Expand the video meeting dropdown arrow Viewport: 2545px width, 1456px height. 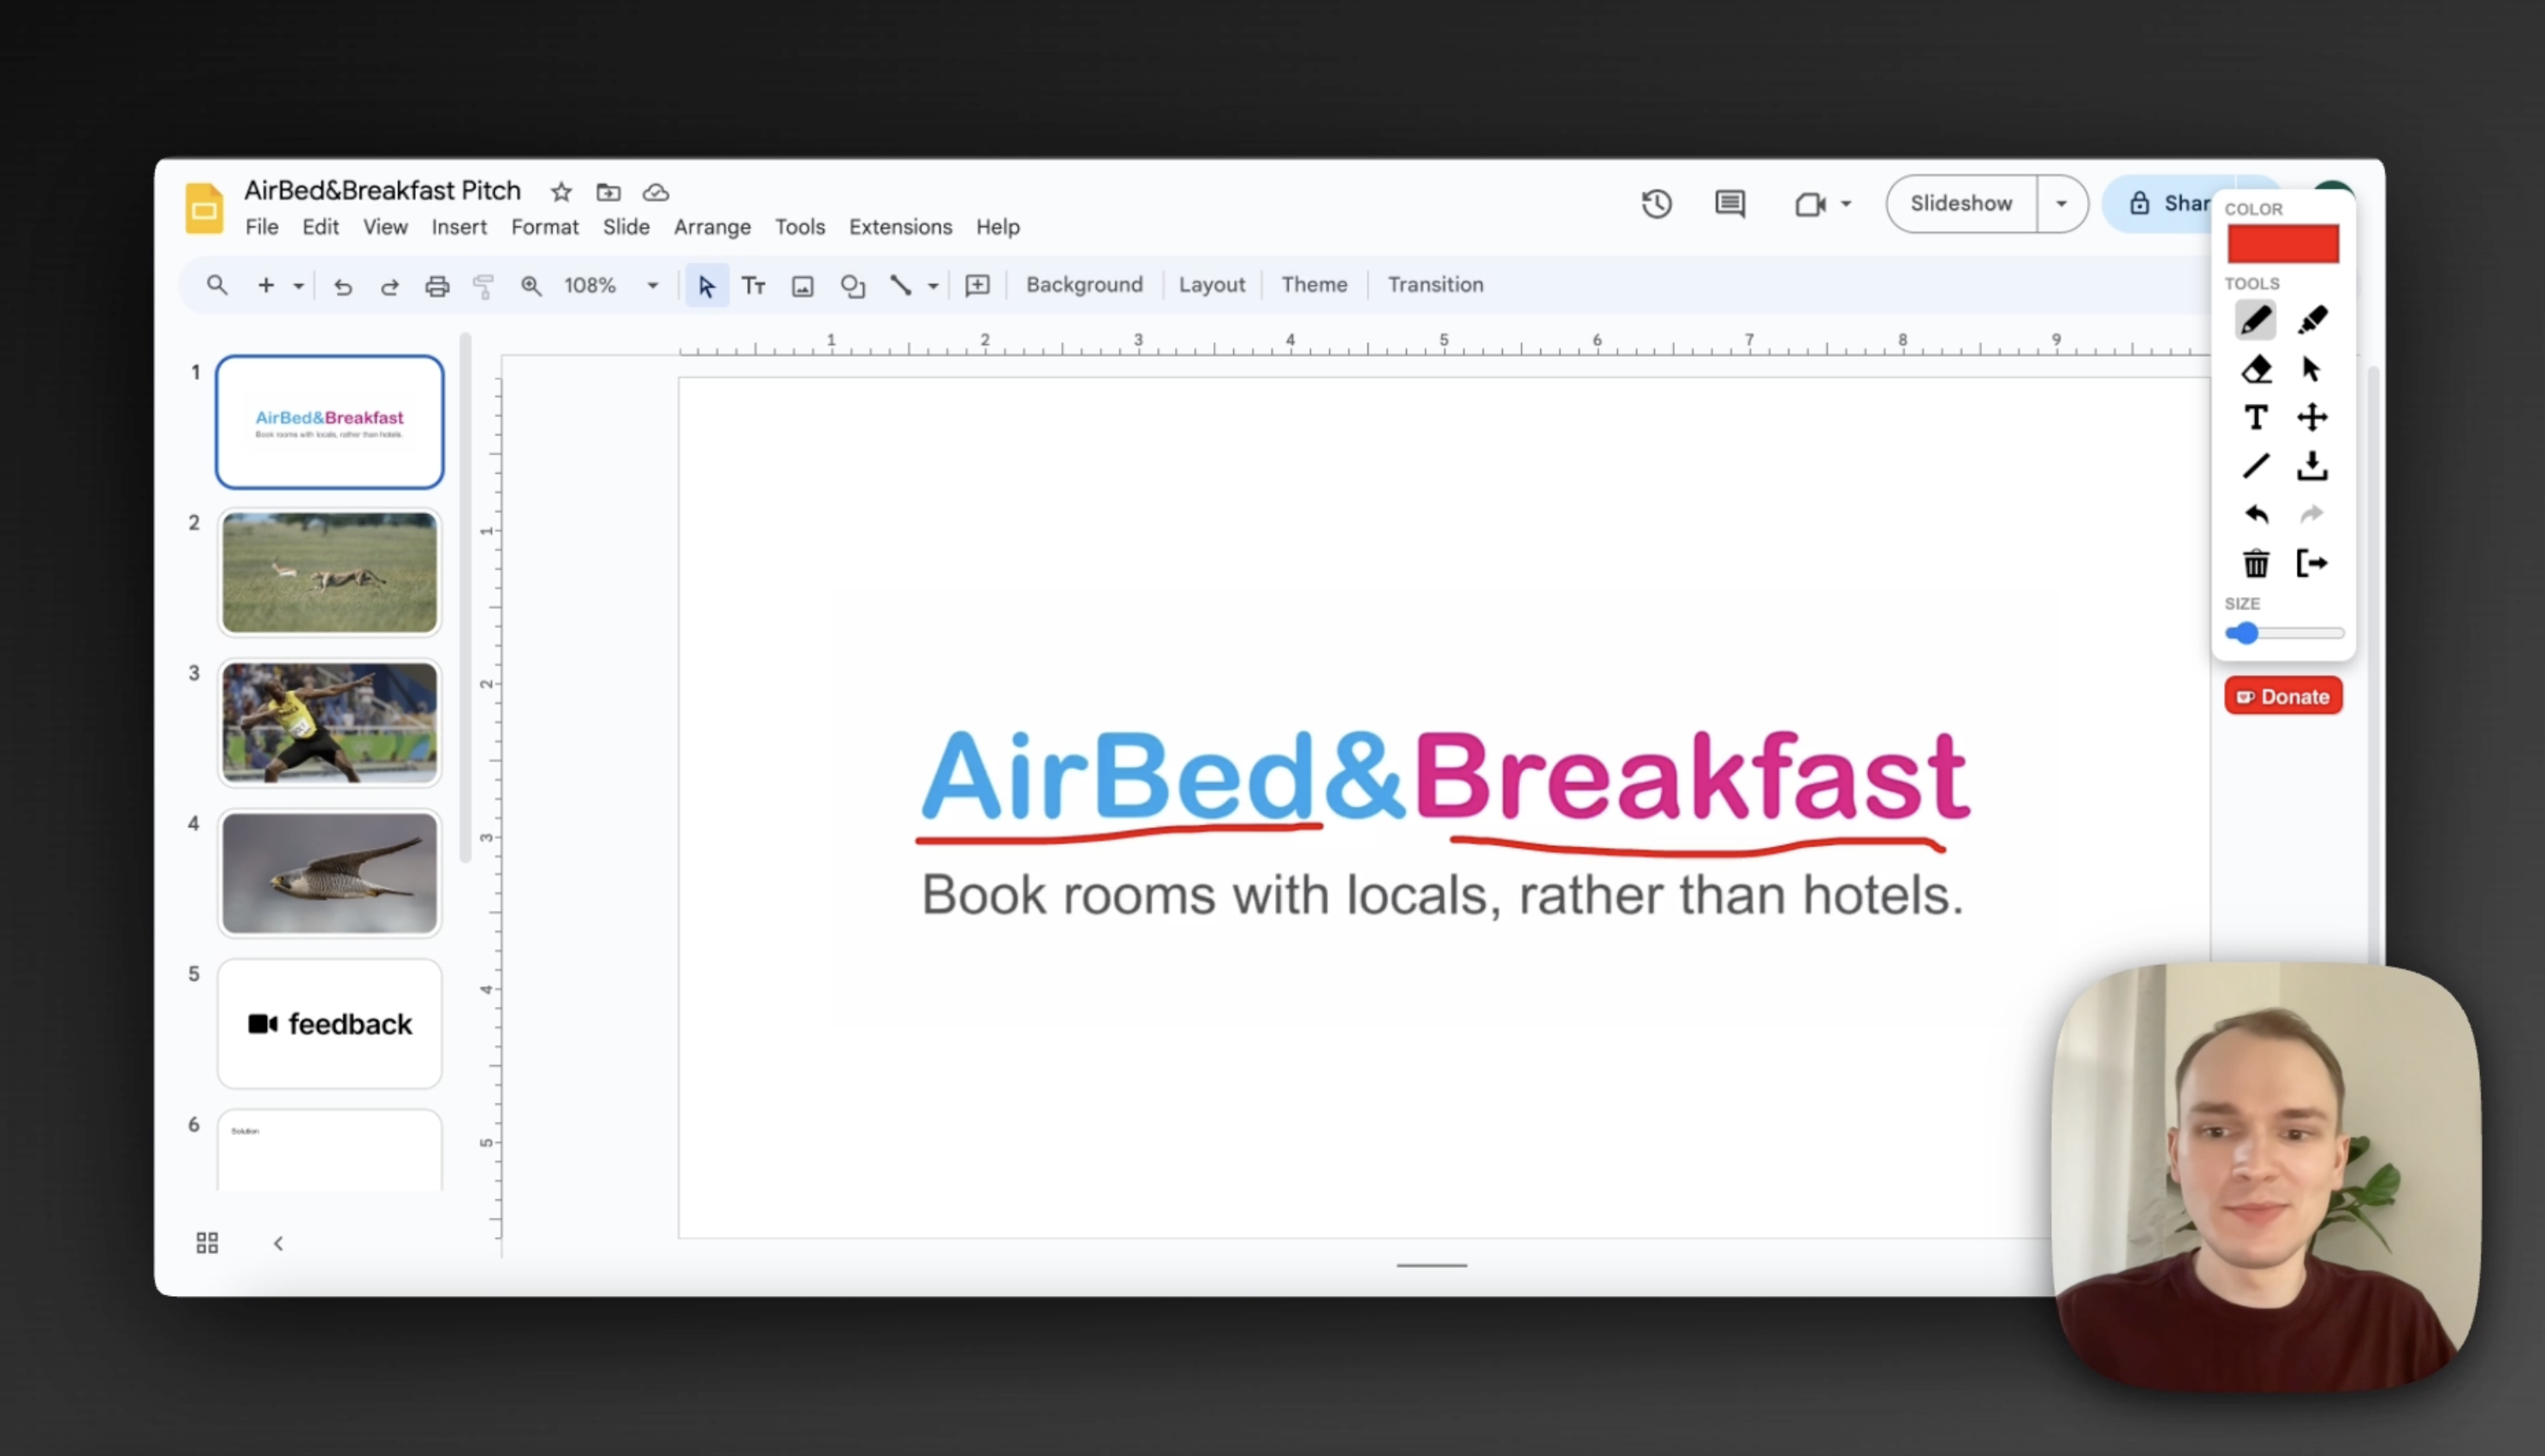coord(1846,204)
